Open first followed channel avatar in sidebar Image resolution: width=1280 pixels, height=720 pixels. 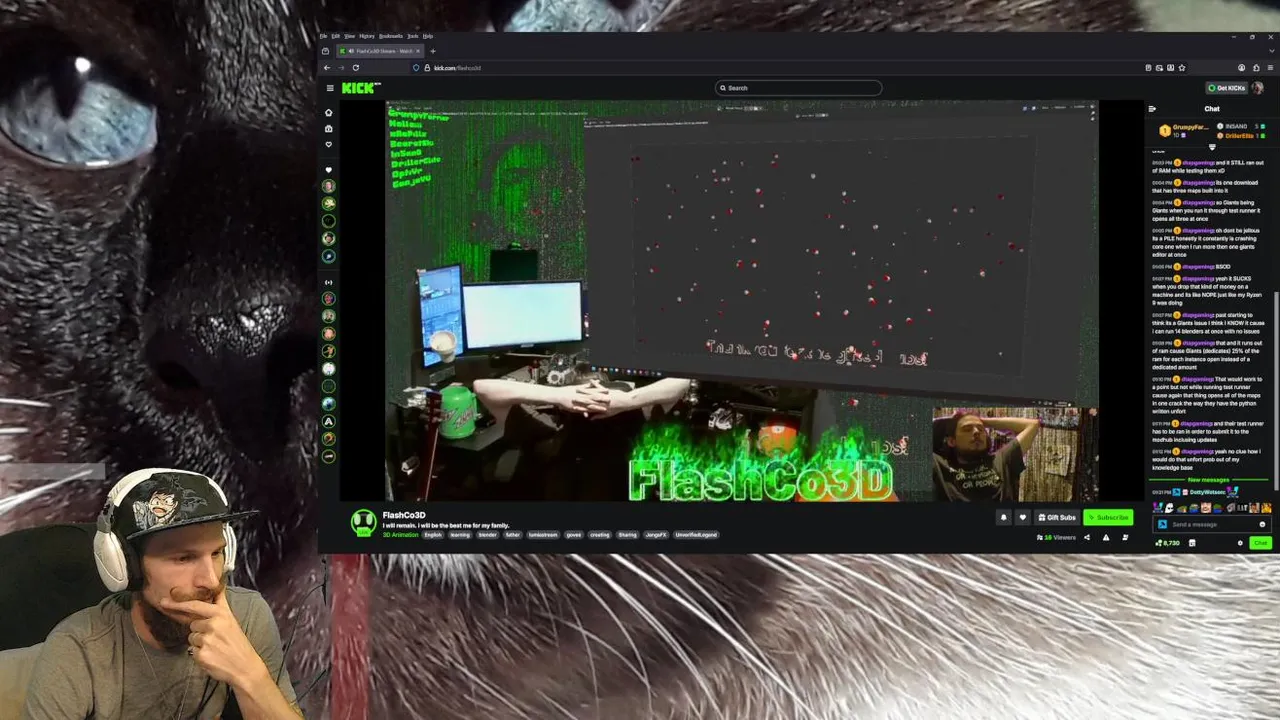tap(328, 186)
